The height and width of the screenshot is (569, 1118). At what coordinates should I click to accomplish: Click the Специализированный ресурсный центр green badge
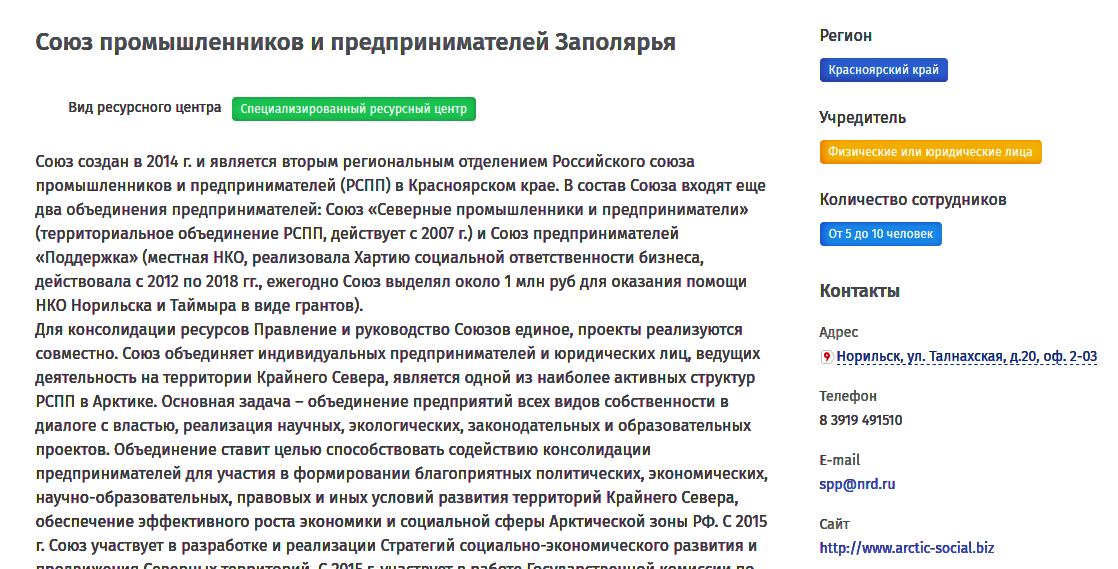point(354,109)
